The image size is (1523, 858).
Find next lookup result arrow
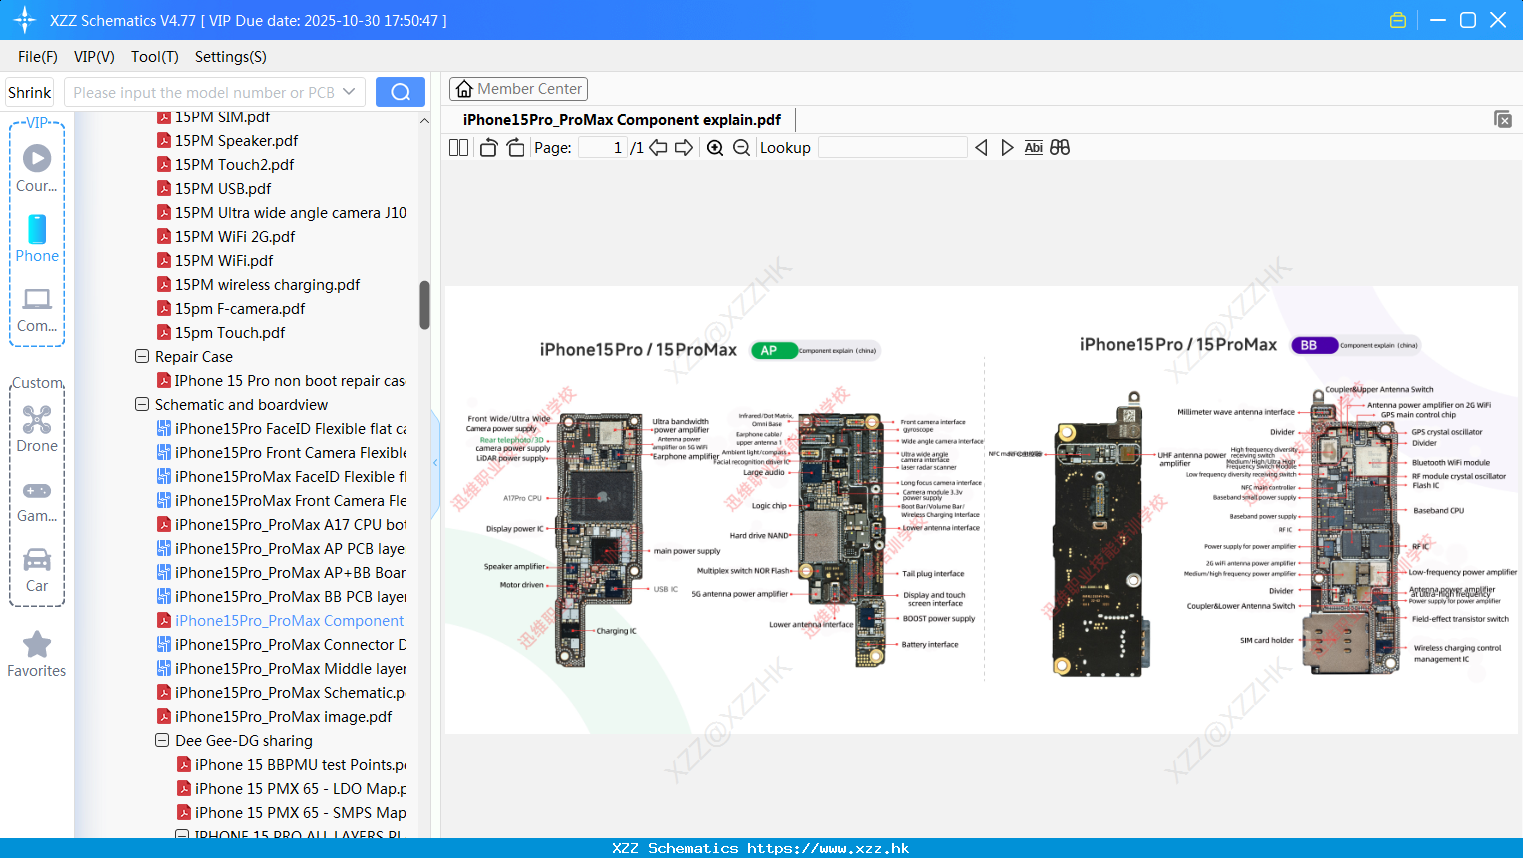point(1007,148)
